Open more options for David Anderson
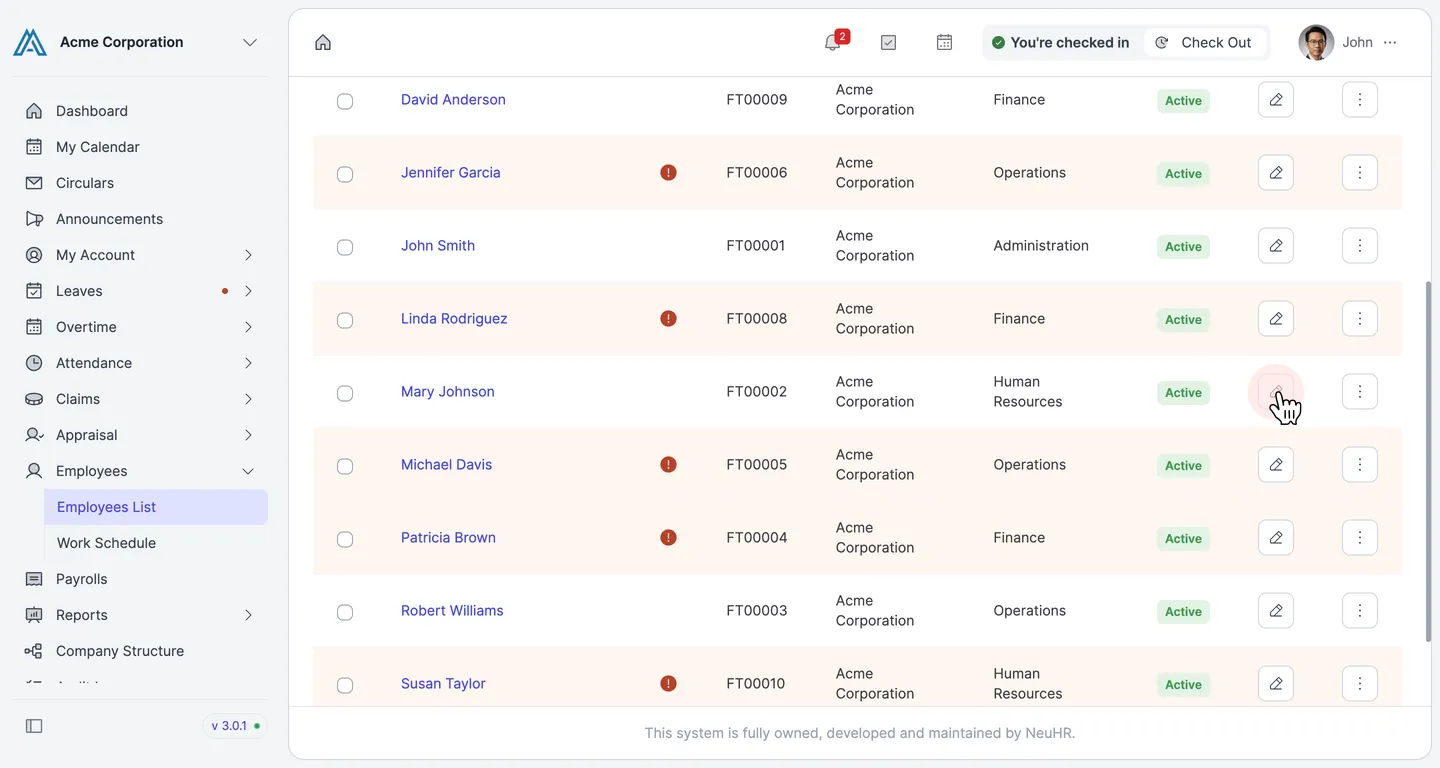 pyautogui.click(x=1360, y=100)
